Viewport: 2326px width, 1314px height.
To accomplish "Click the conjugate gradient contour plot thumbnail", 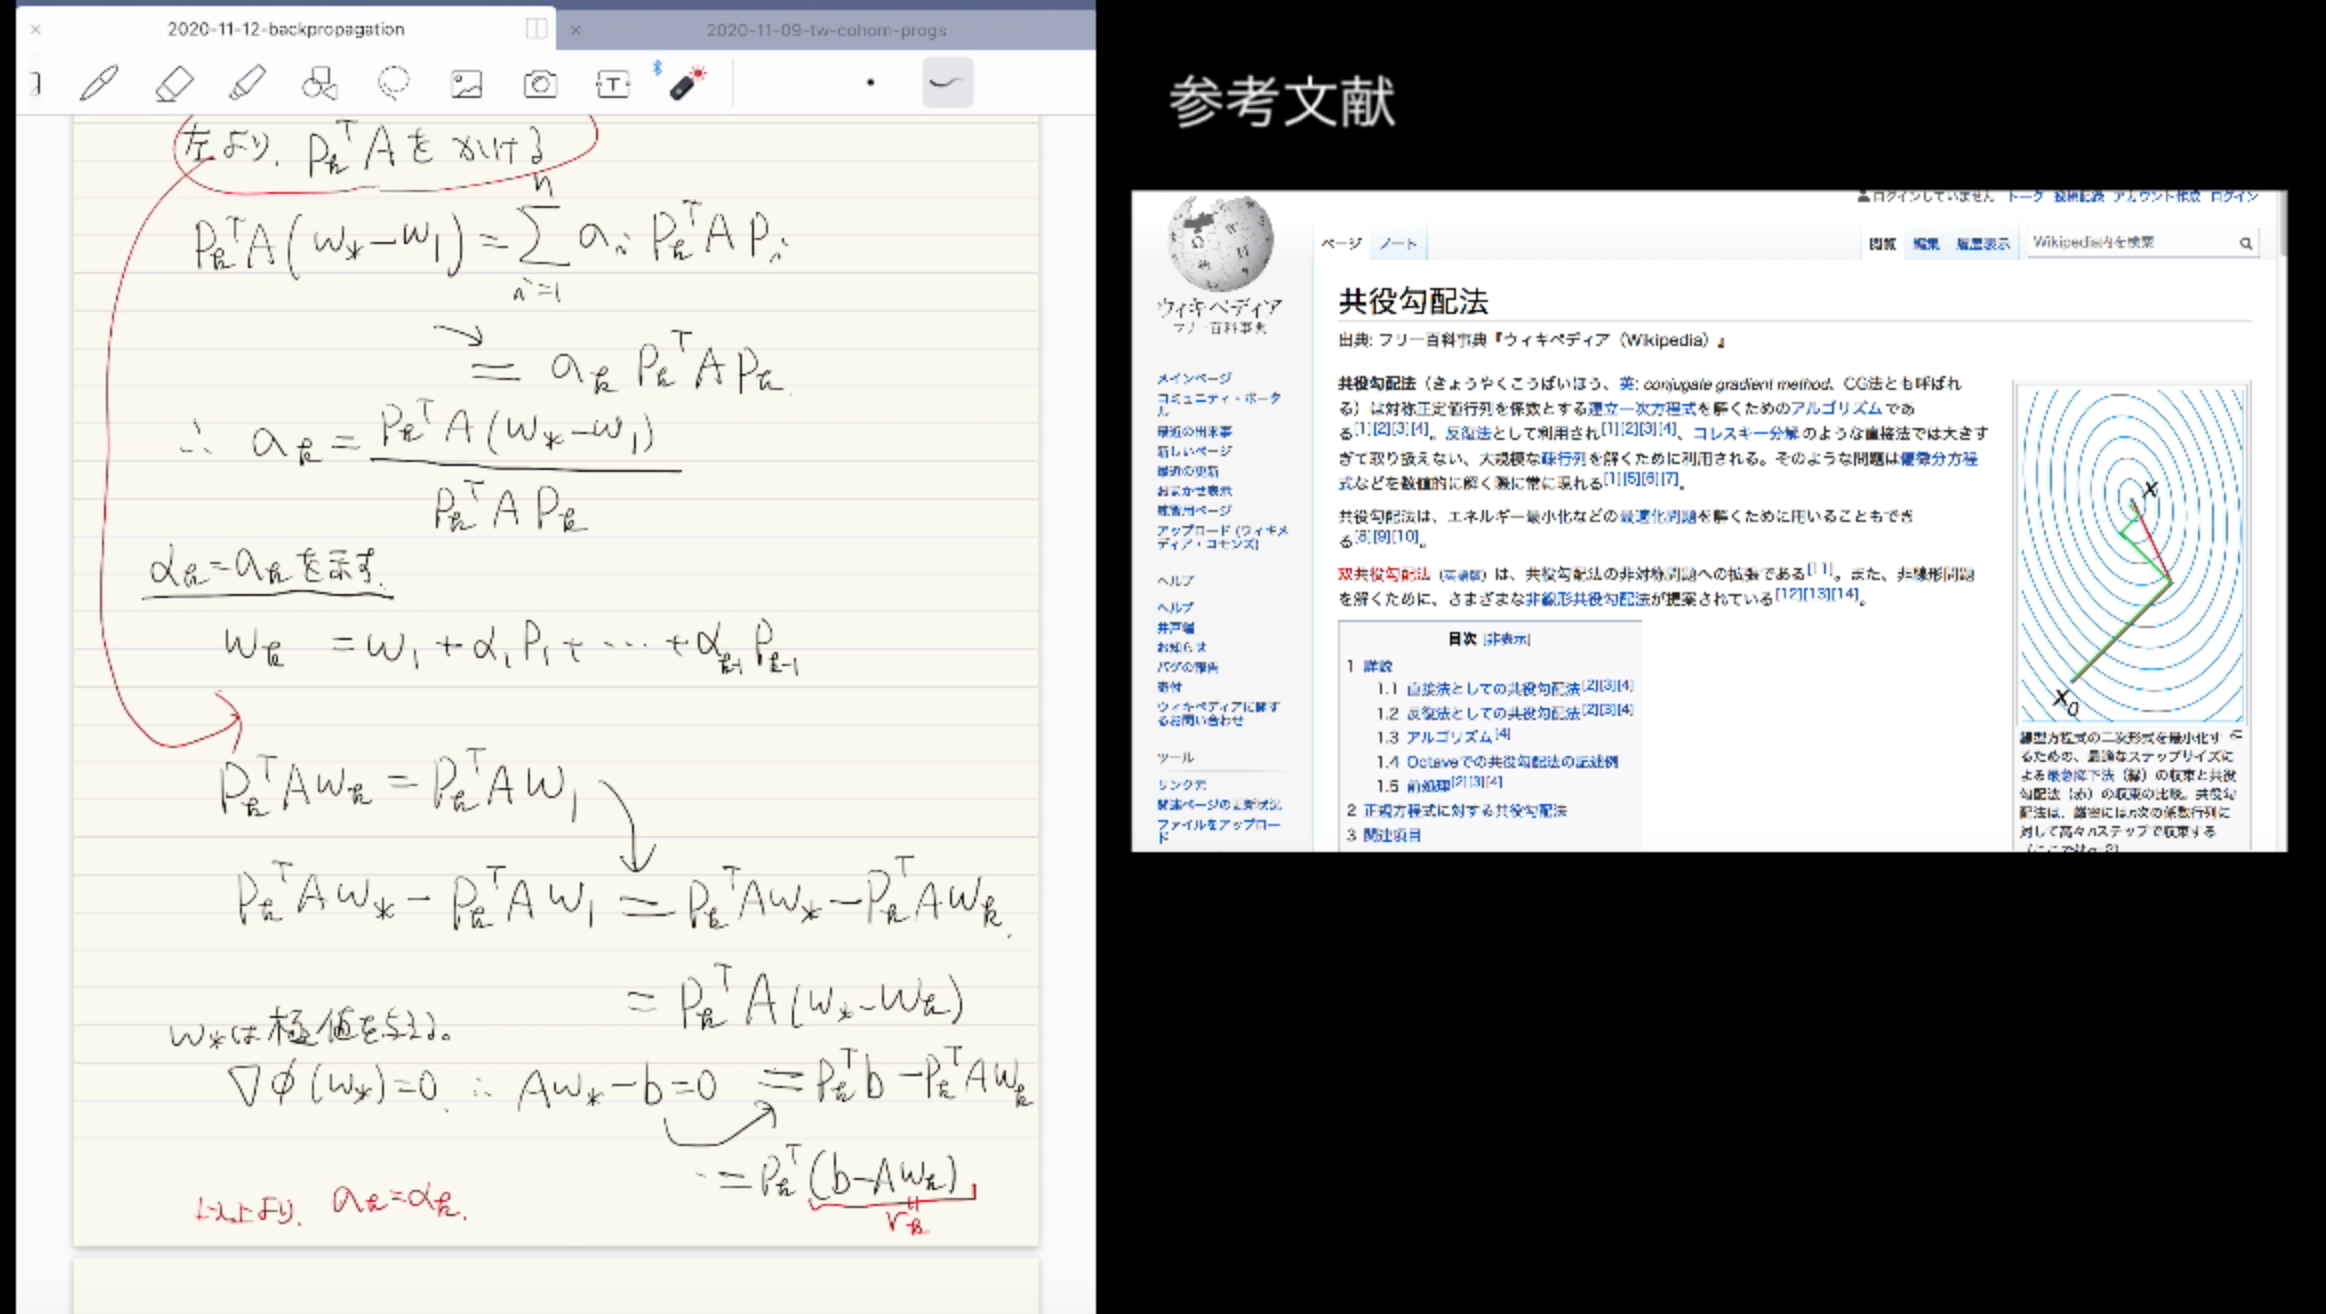I will (2131, 554).
